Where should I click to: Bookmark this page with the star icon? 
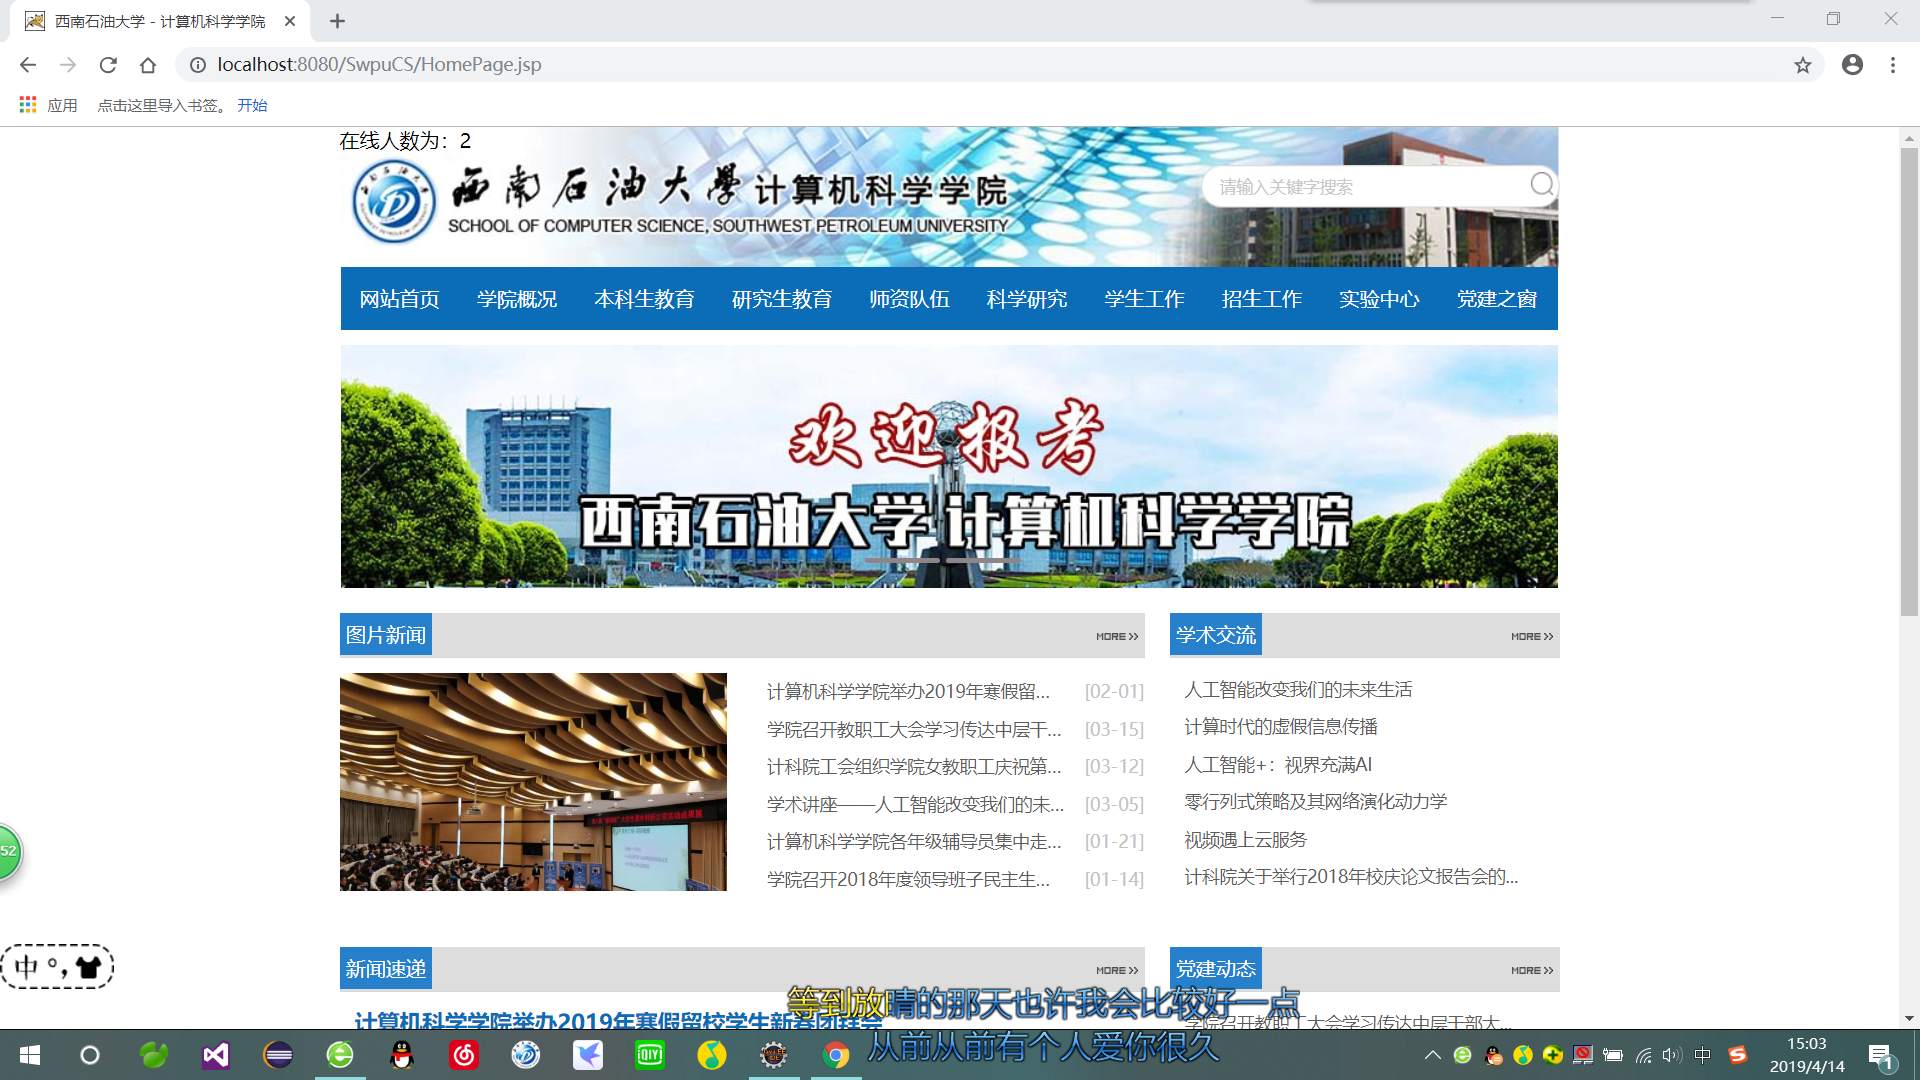pyautogui.click(x=1802, y=65)
